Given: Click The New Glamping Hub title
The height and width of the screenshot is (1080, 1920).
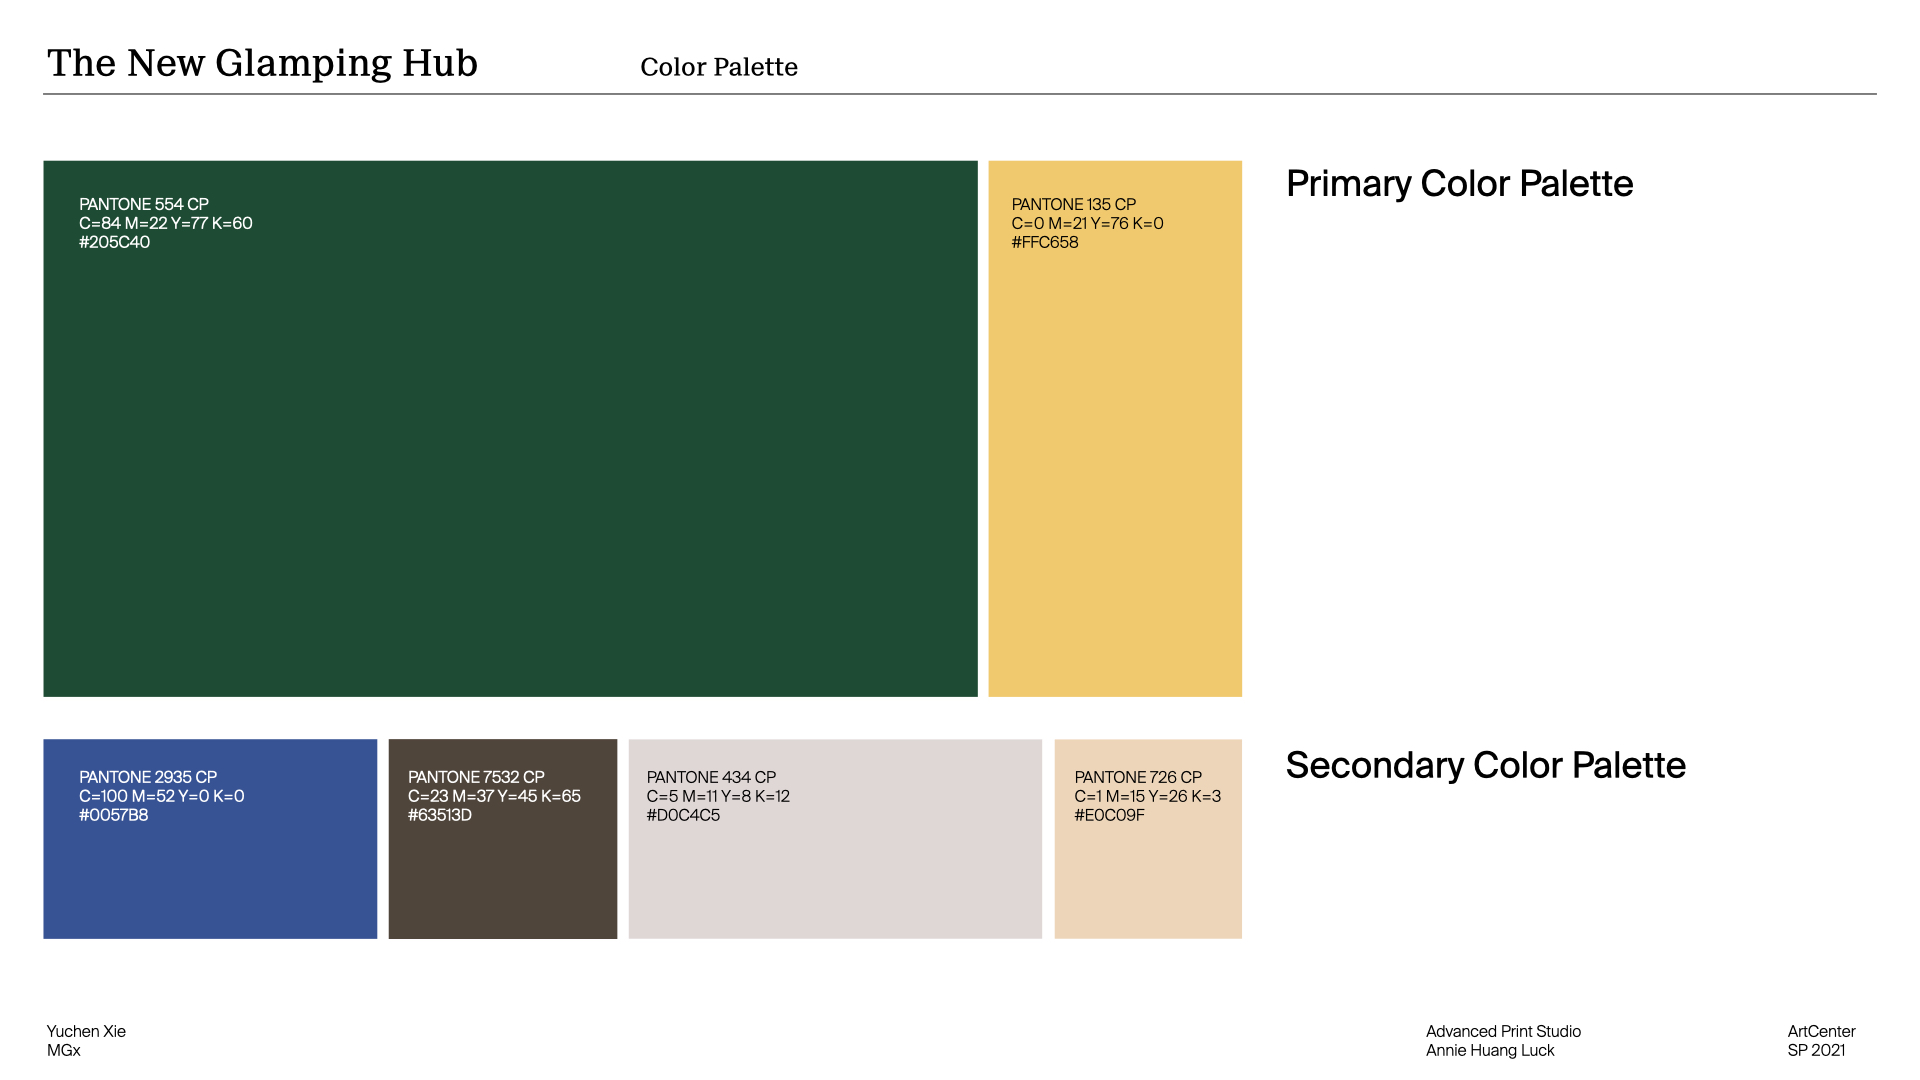Looking at the screenshot, I should coord(262,63).
